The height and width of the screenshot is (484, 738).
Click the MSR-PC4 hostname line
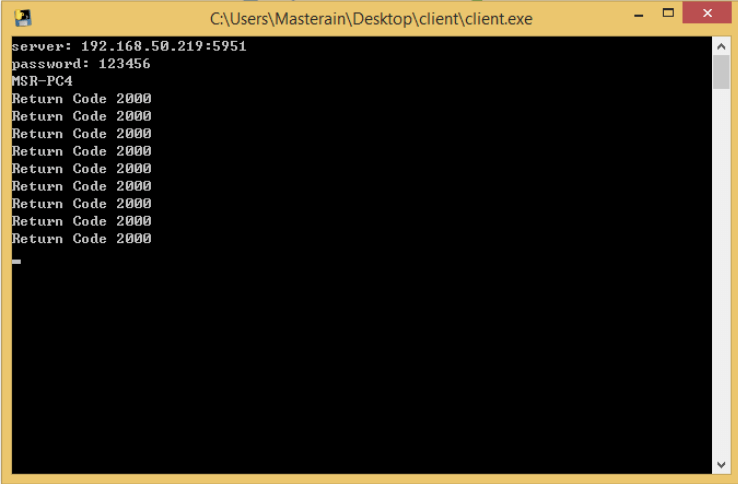pyautogui.click(x=42, y=81)
